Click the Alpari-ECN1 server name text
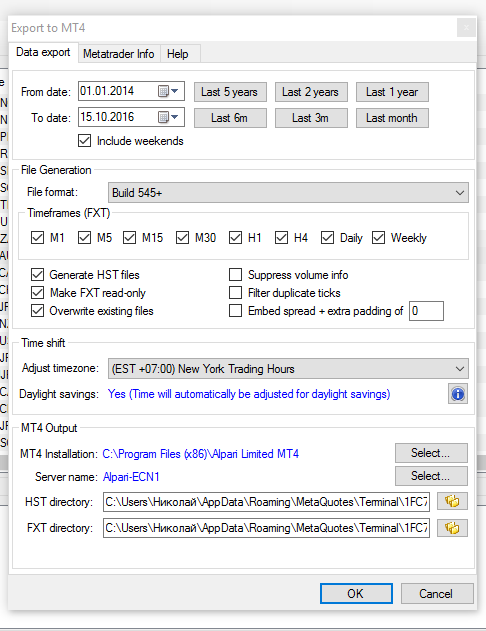486x631 pixels. [x=131, y=477]
